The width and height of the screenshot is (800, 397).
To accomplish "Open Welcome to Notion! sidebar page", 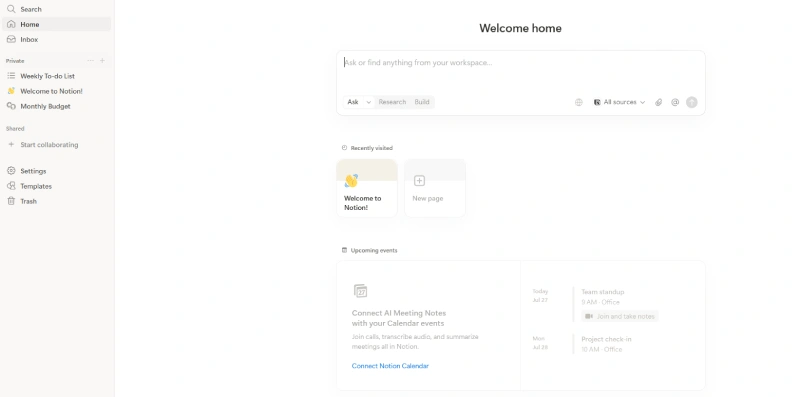I will click(56, 91).
